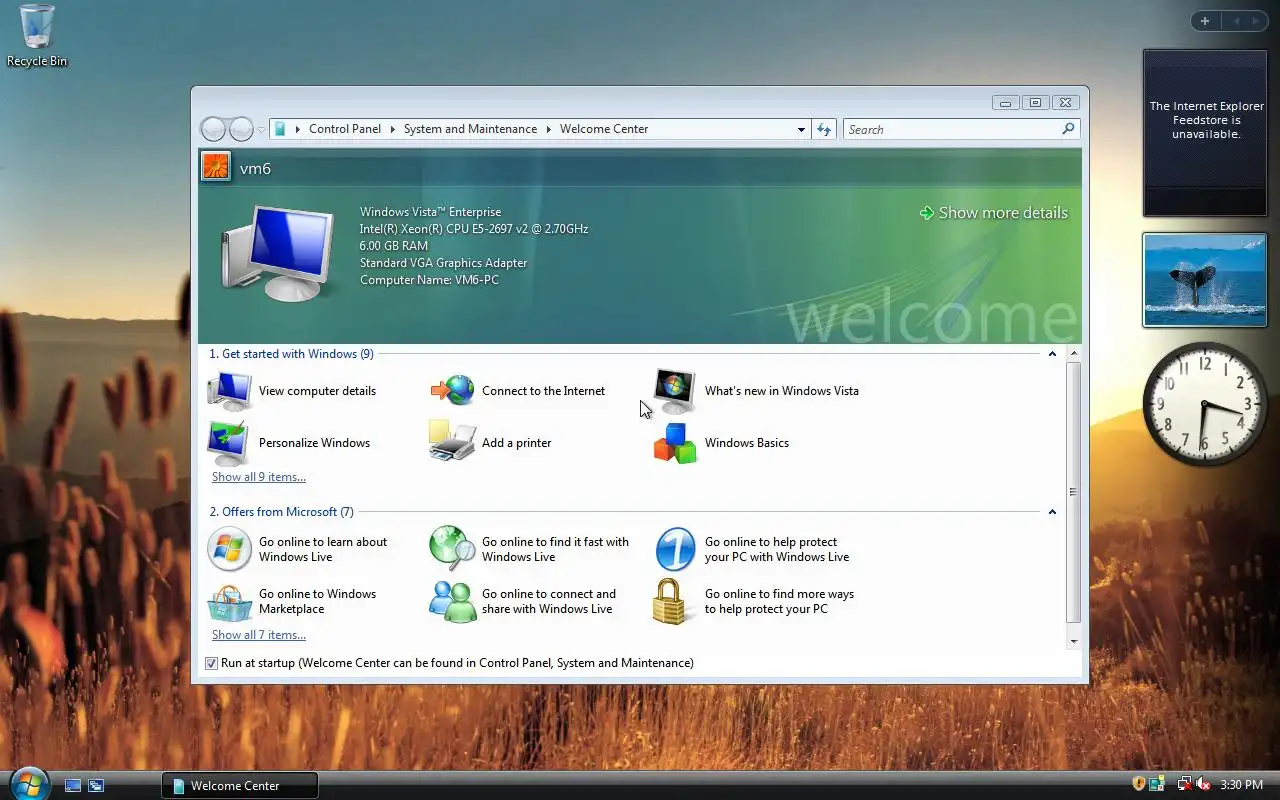Click the Personalize Windows text label
Screen dimensions: 1280x800
(x=314, y=443)
